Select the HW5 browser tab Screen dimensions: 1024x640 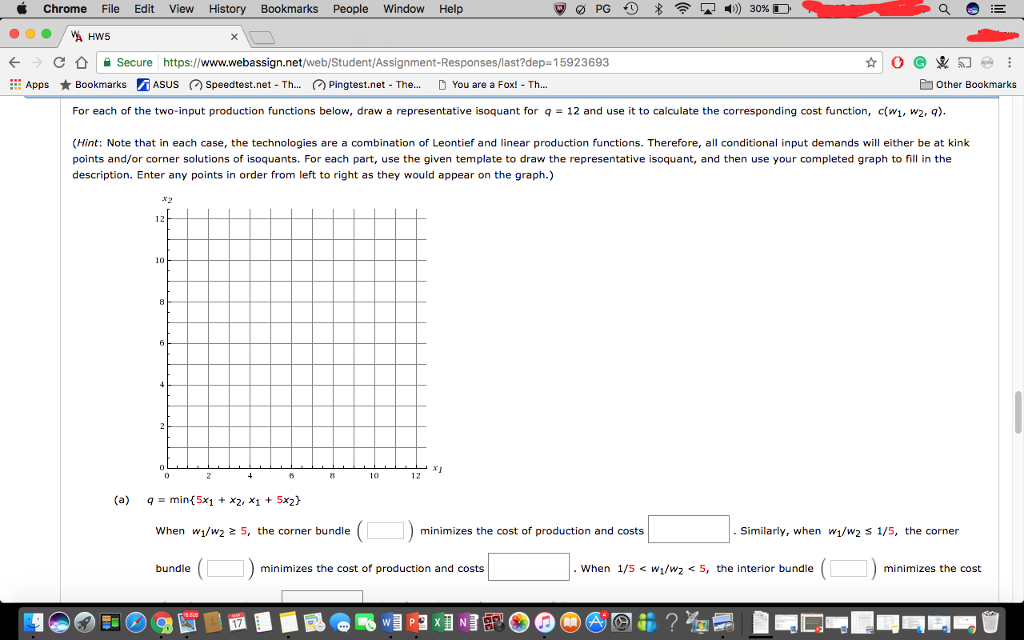153,37
